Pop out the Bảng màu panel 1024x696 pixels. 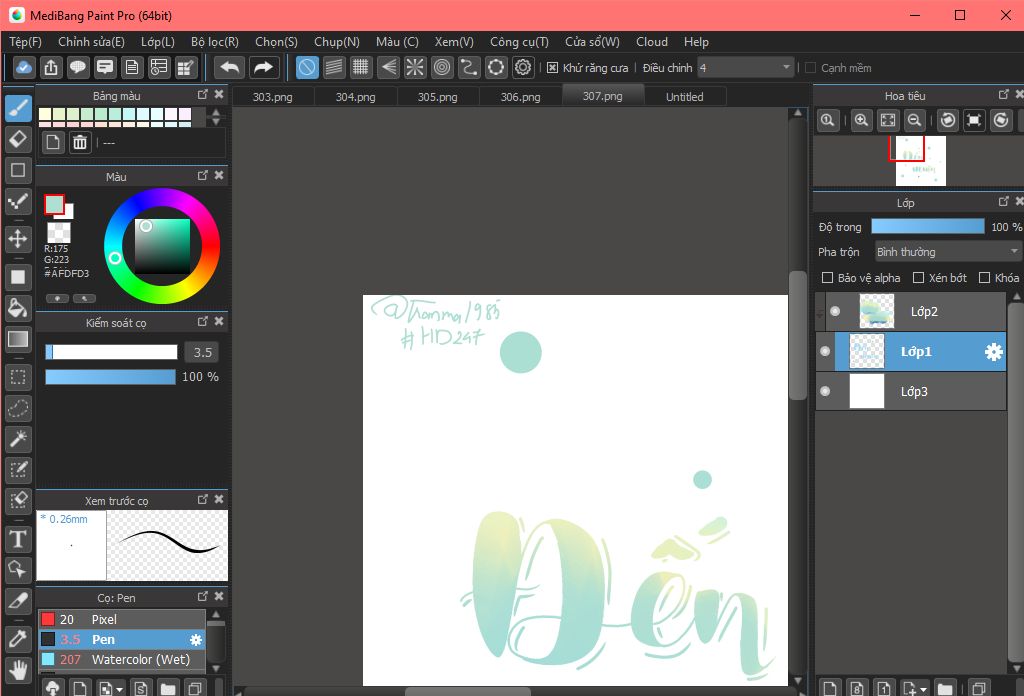click(x=202, y=95)
